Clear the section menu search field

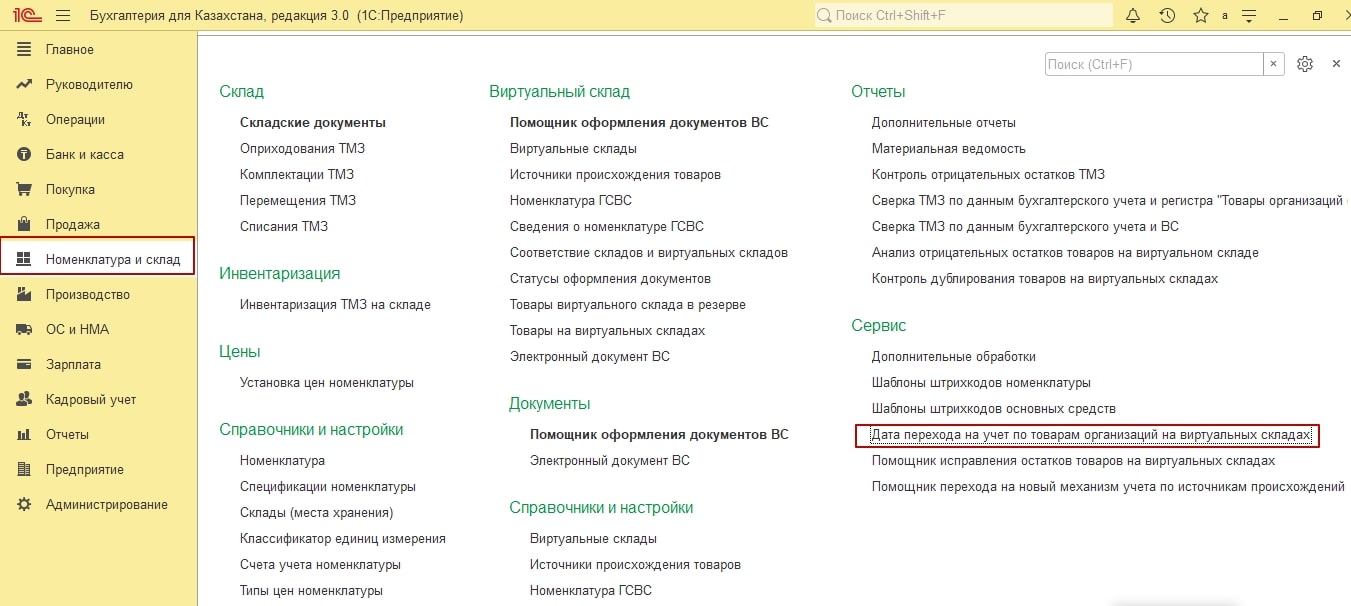(1273, 64)
